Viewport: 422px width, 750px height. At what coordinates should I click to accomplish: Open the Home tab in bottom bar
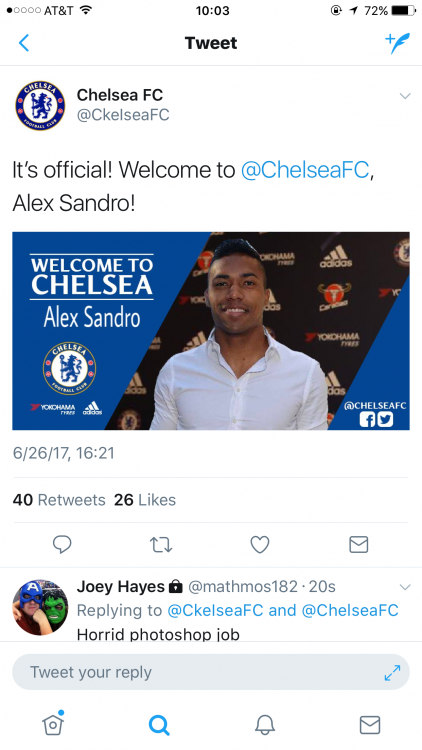(53, 723)
